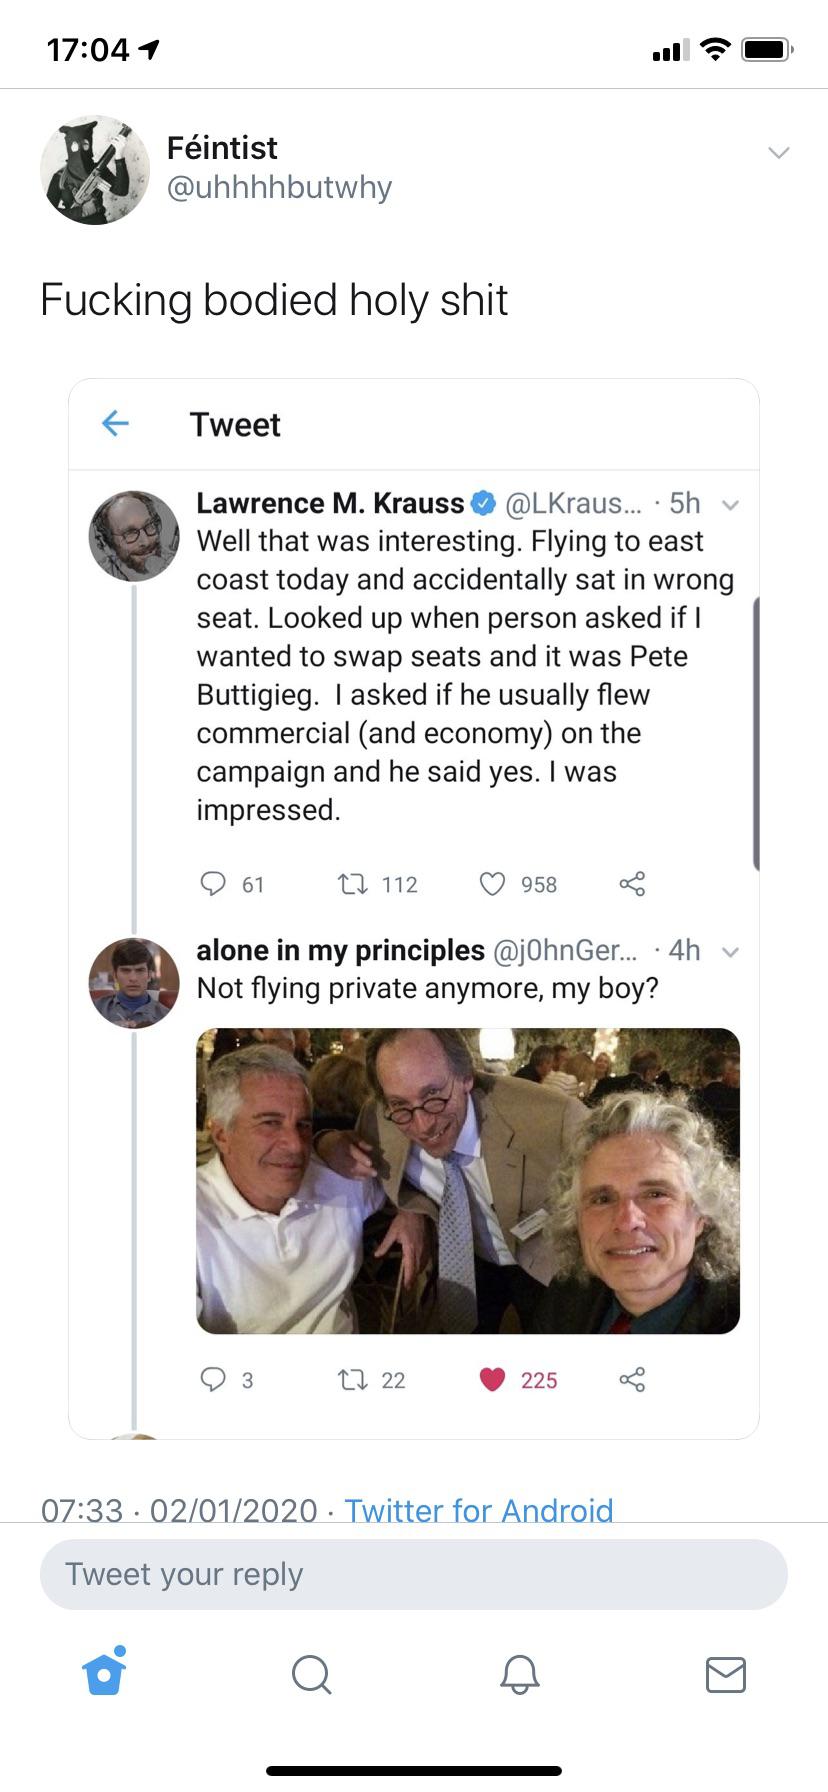Tap back arrow in embedded Tweet header
Screen dimensions: 828x1792
(x=115, y=424)
